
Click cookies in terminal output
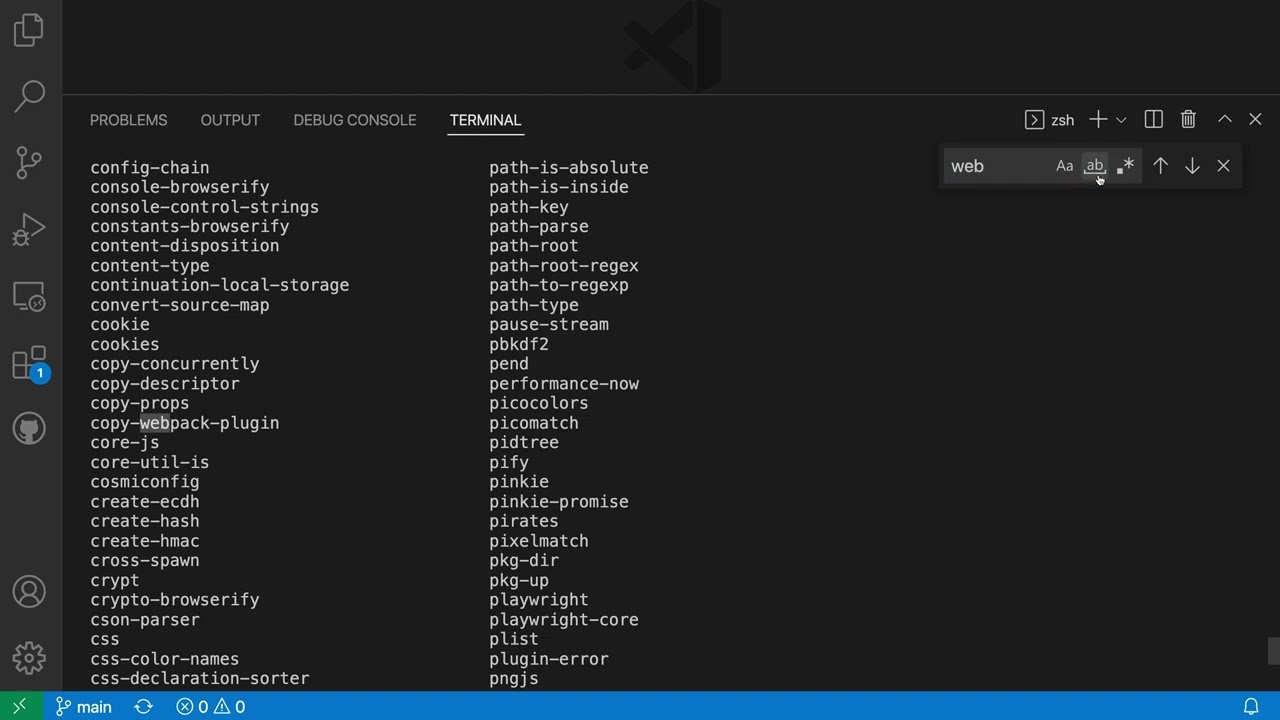pos(125,344)
